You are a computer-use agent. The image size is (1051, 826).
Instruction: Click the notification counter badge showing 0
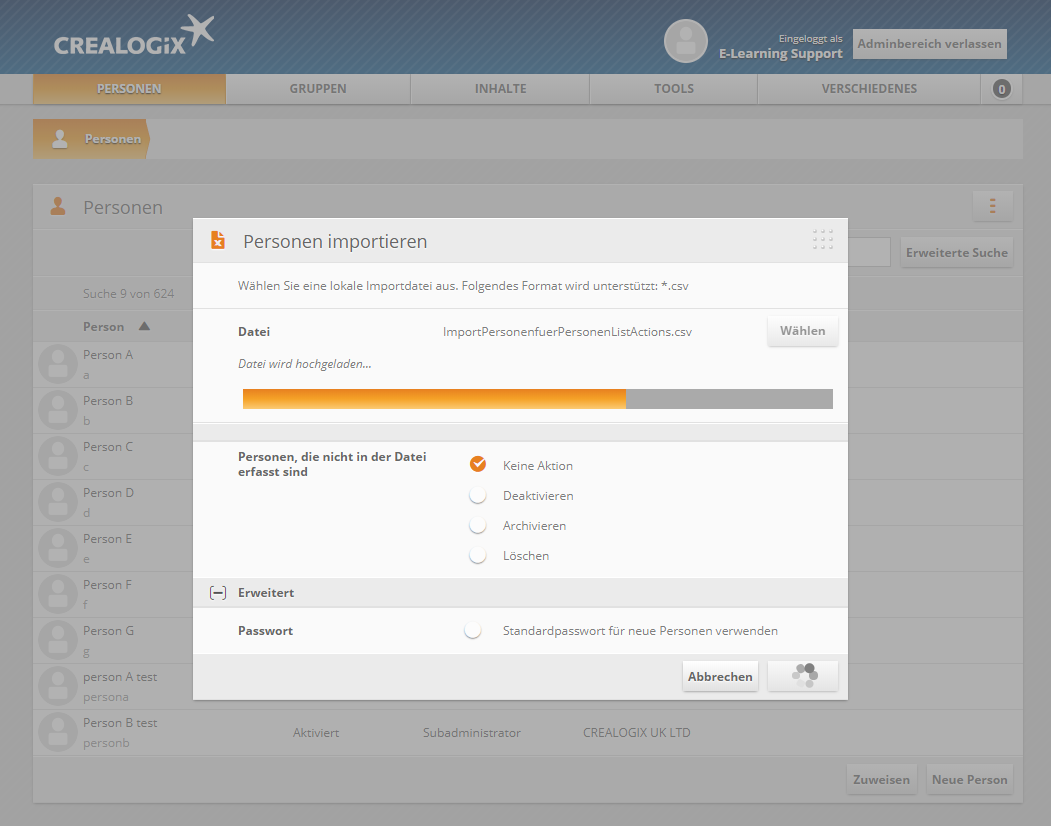pyautogui.click(x=1001, y=89)
